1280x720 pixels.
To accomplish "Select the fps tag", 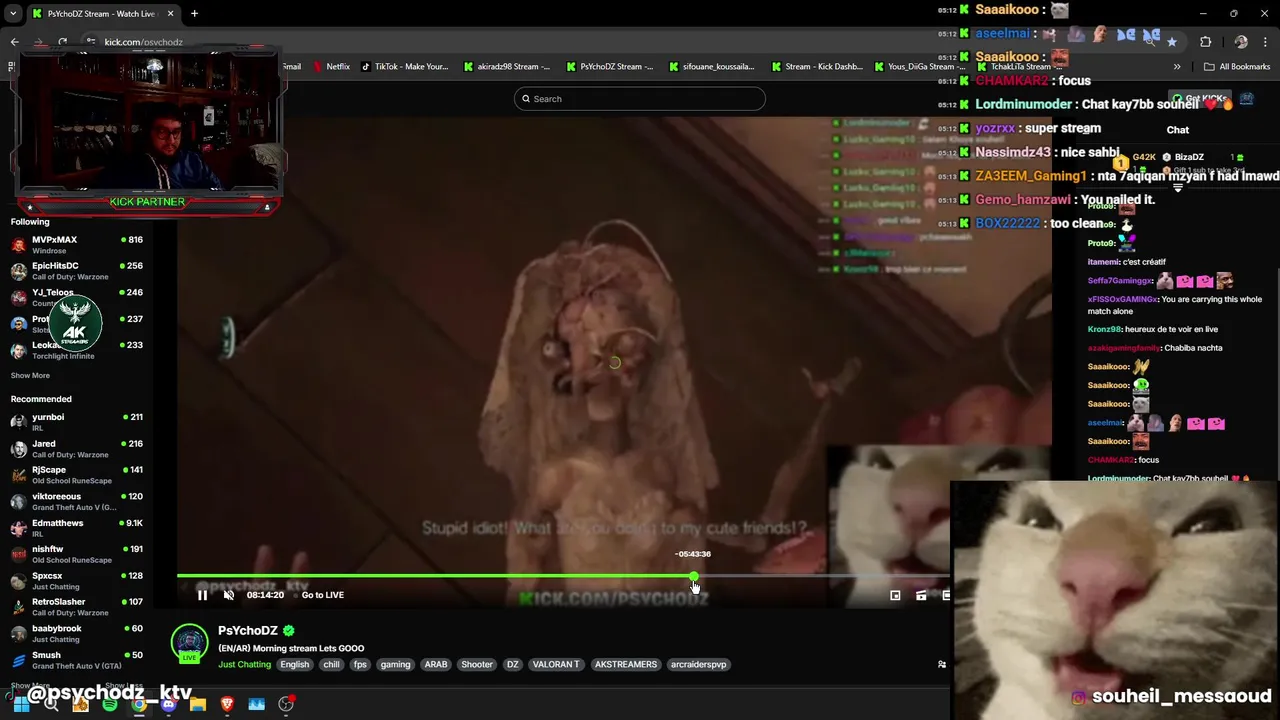I will [x=360, y=665].
